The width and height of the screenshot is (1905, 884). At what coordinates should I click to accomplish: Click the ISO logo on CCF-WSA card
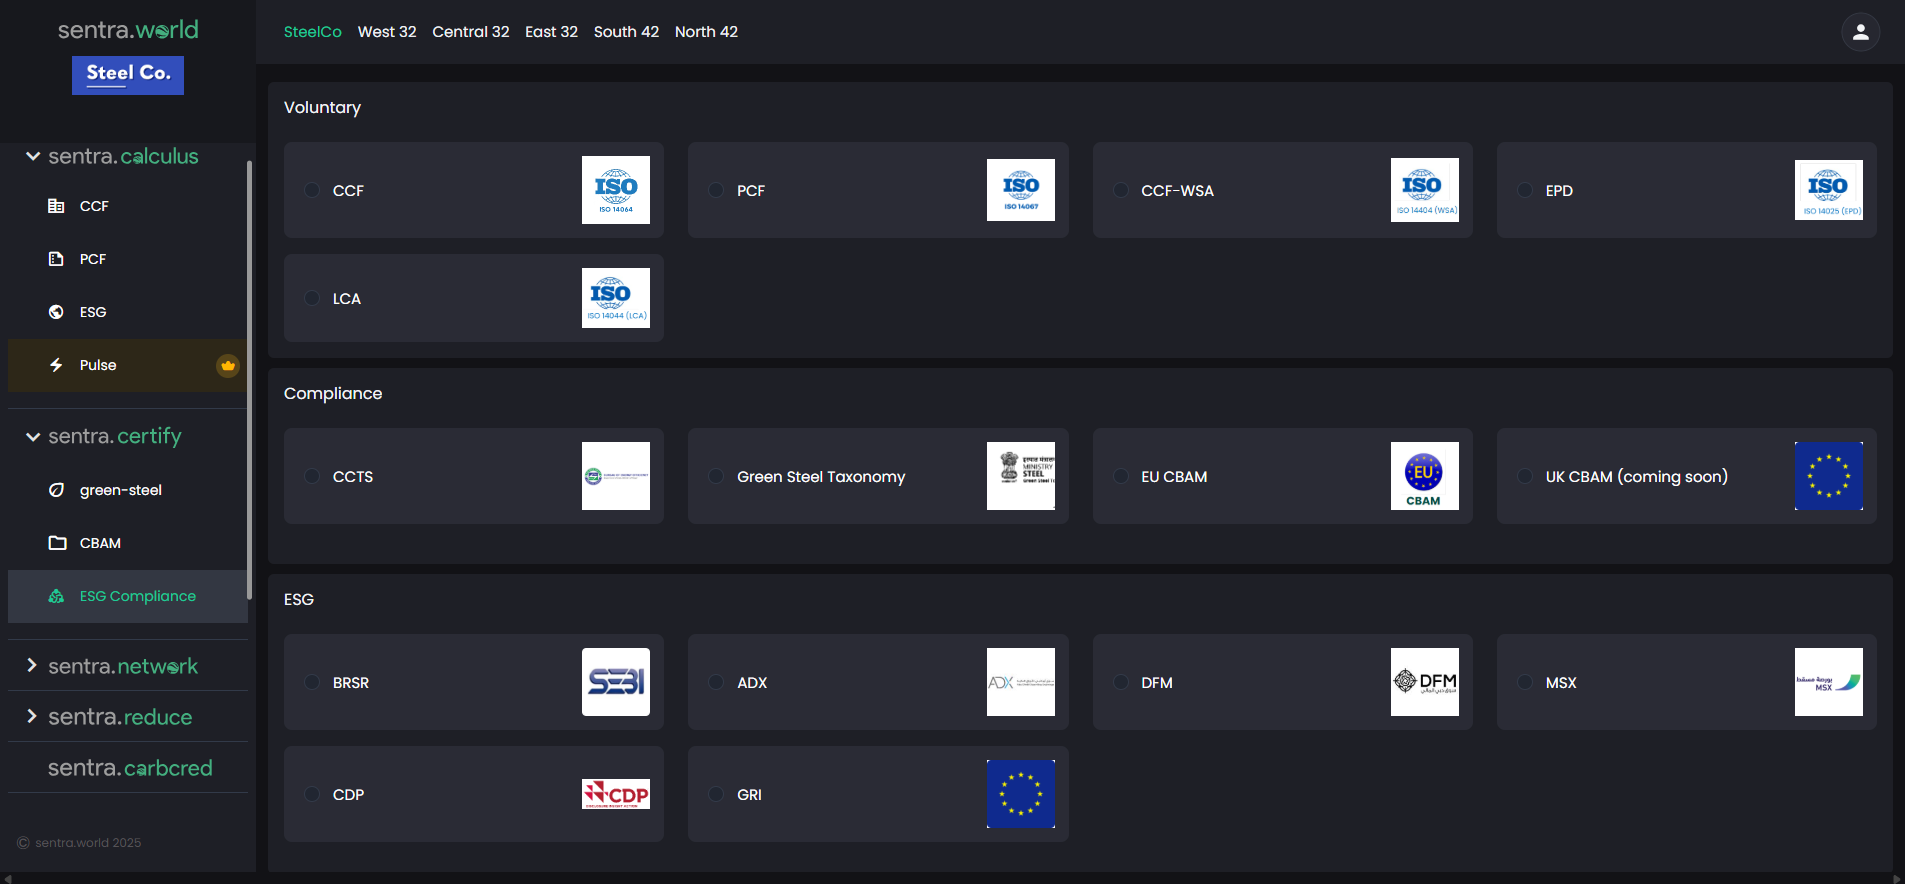(1424, 190)
